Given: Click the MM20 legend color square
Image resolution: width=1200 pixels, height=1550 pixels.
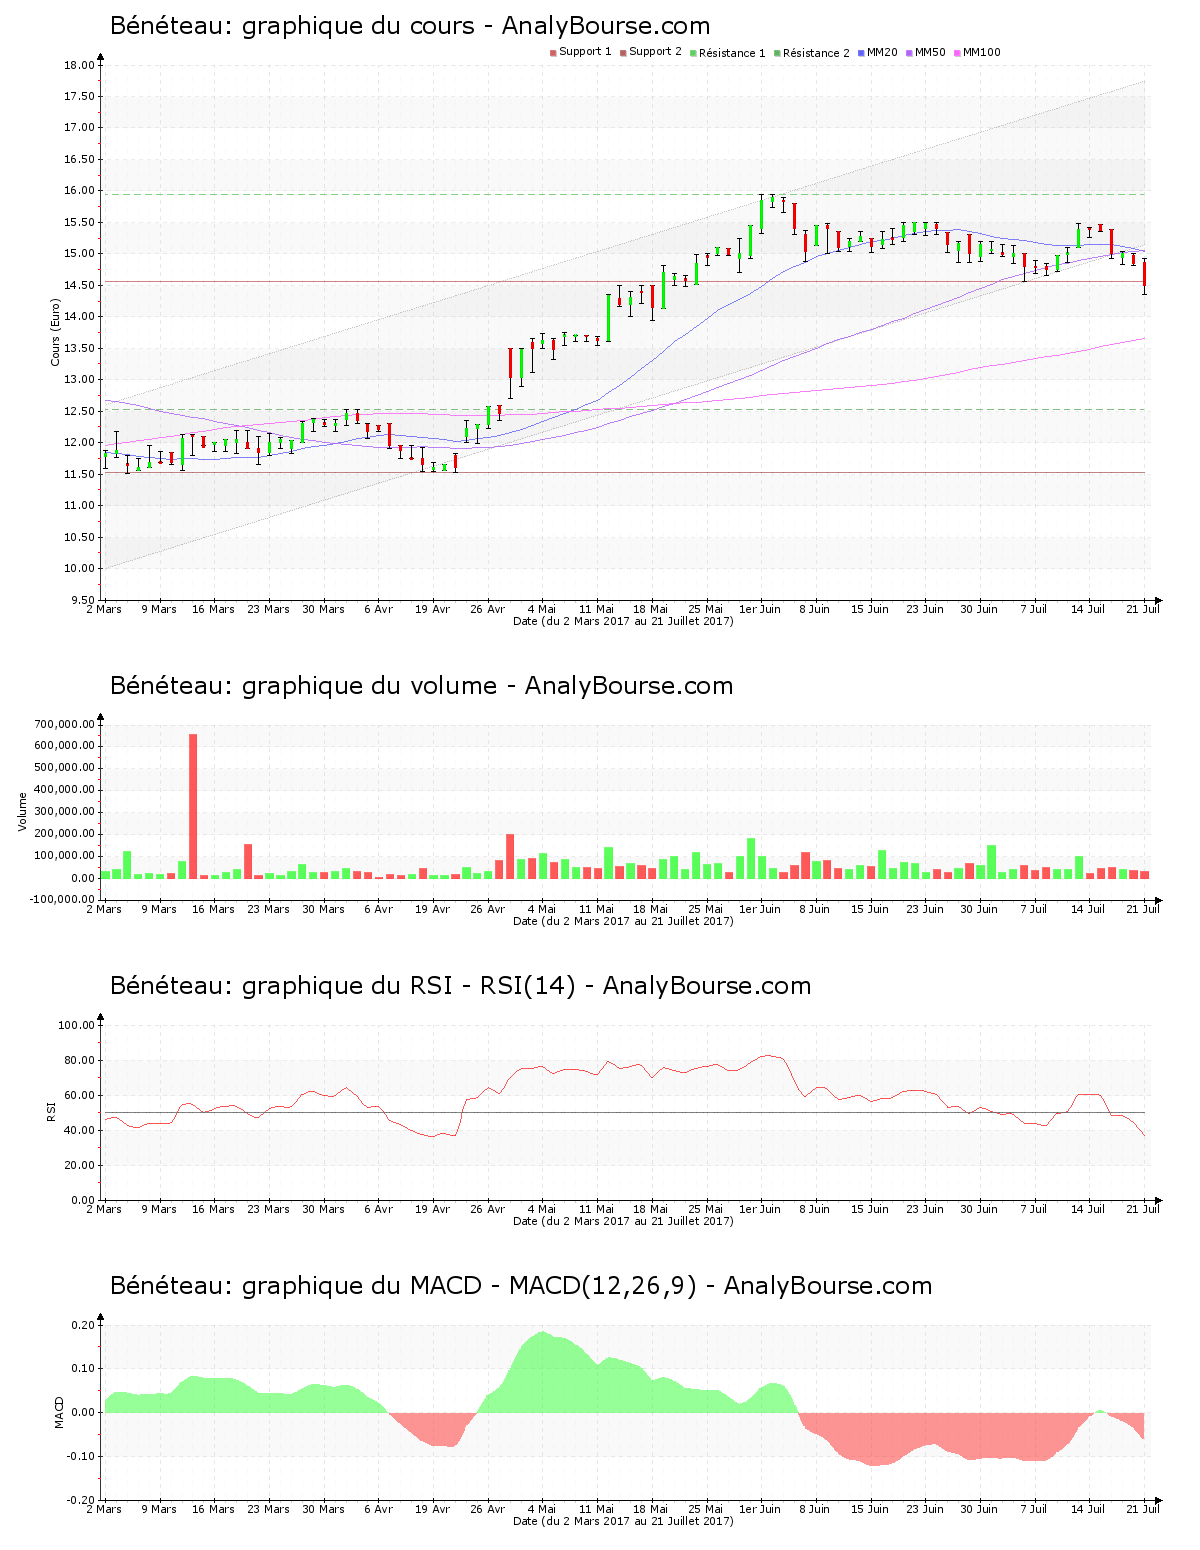Looking at the screenshot, I should (861, 53).
